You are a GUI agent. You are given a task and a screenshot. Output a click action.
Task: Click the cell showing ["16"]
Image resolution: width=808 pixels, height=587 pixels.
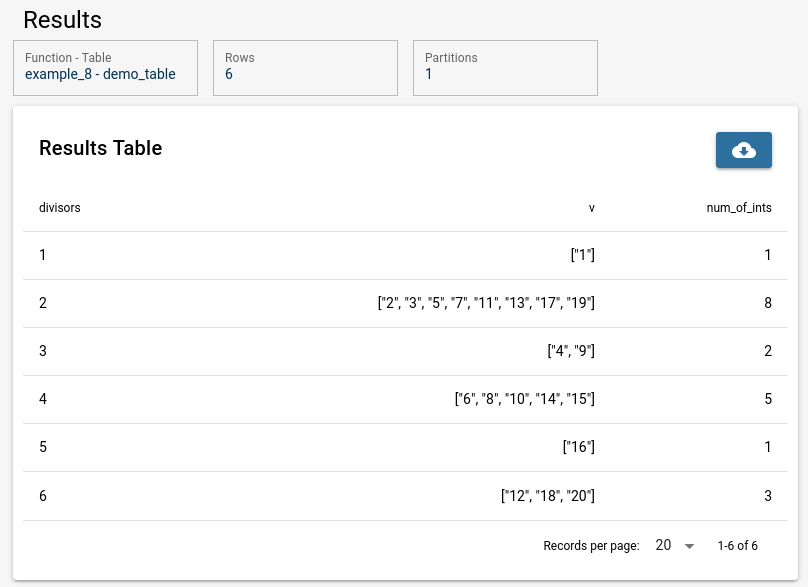[x=579, y=447]
